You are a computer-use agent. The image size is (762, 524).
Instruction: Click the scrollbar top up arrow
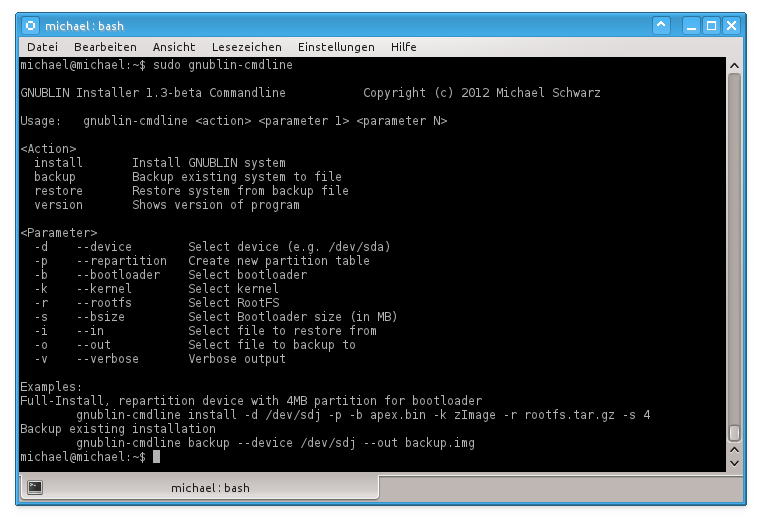[734, 66]
